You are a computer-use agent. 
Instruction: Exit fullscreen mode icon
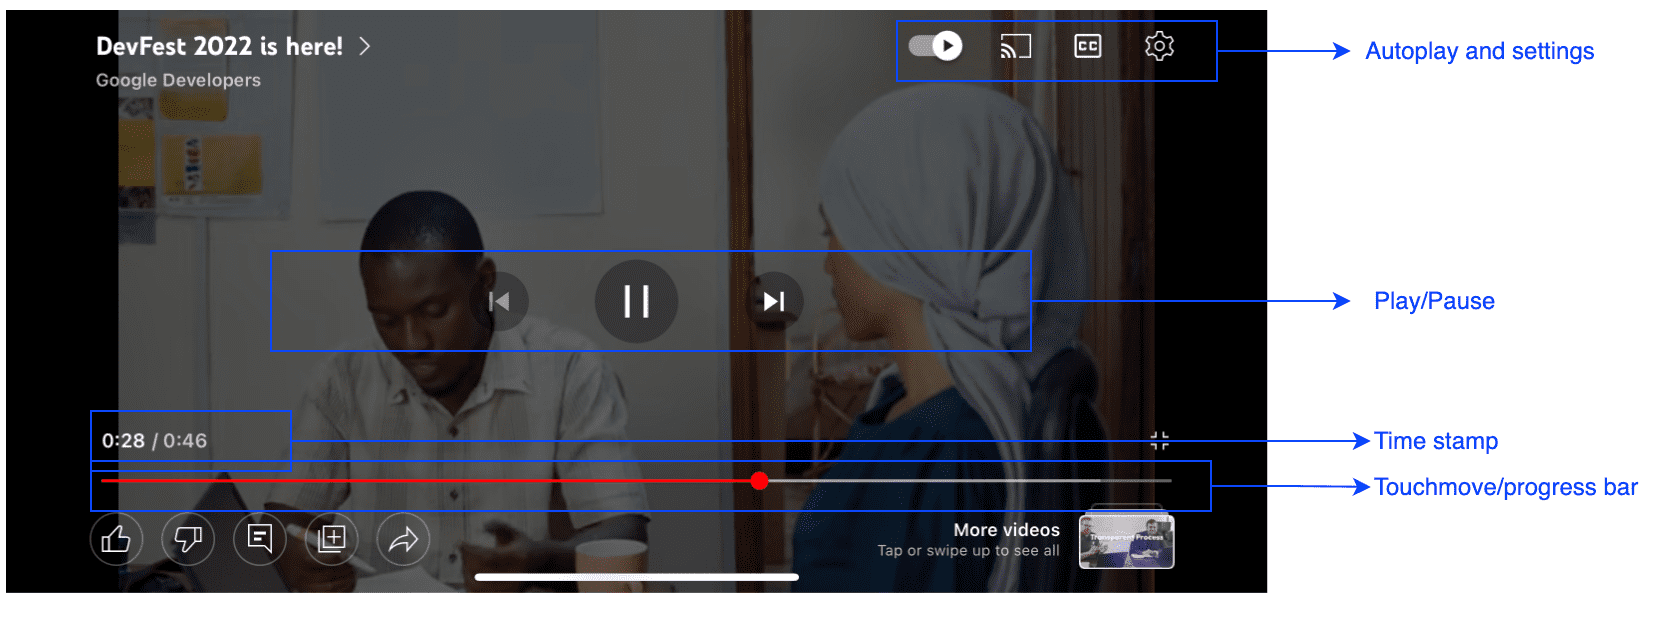click(x=1159, y=441)
